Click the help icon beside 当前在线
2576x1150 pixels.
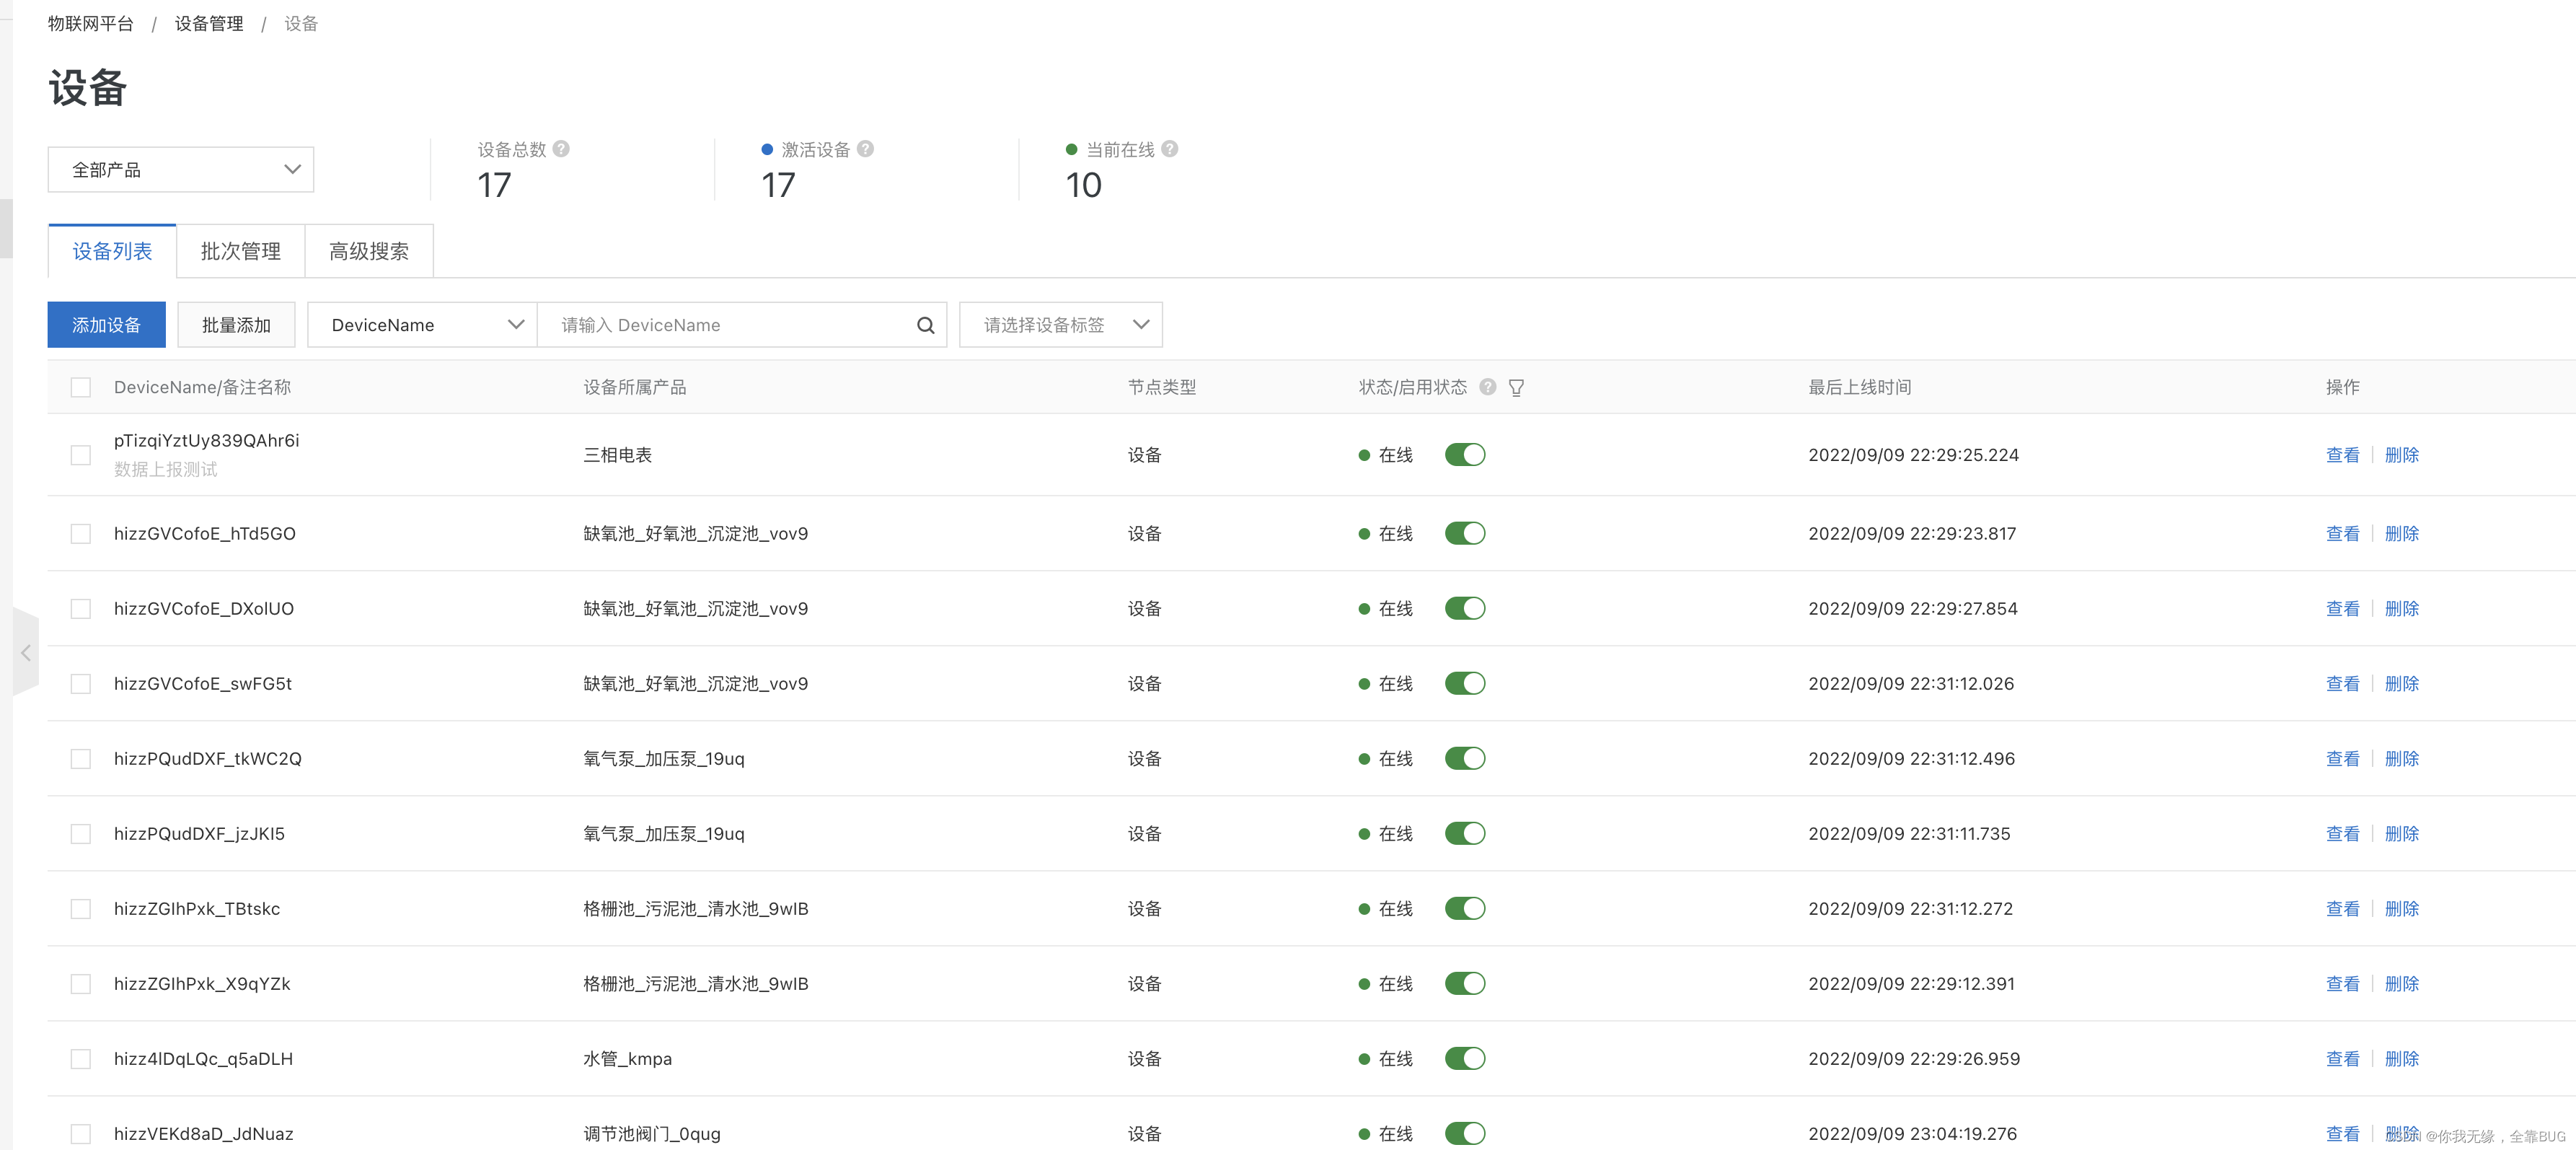[x=1170, y=149]
